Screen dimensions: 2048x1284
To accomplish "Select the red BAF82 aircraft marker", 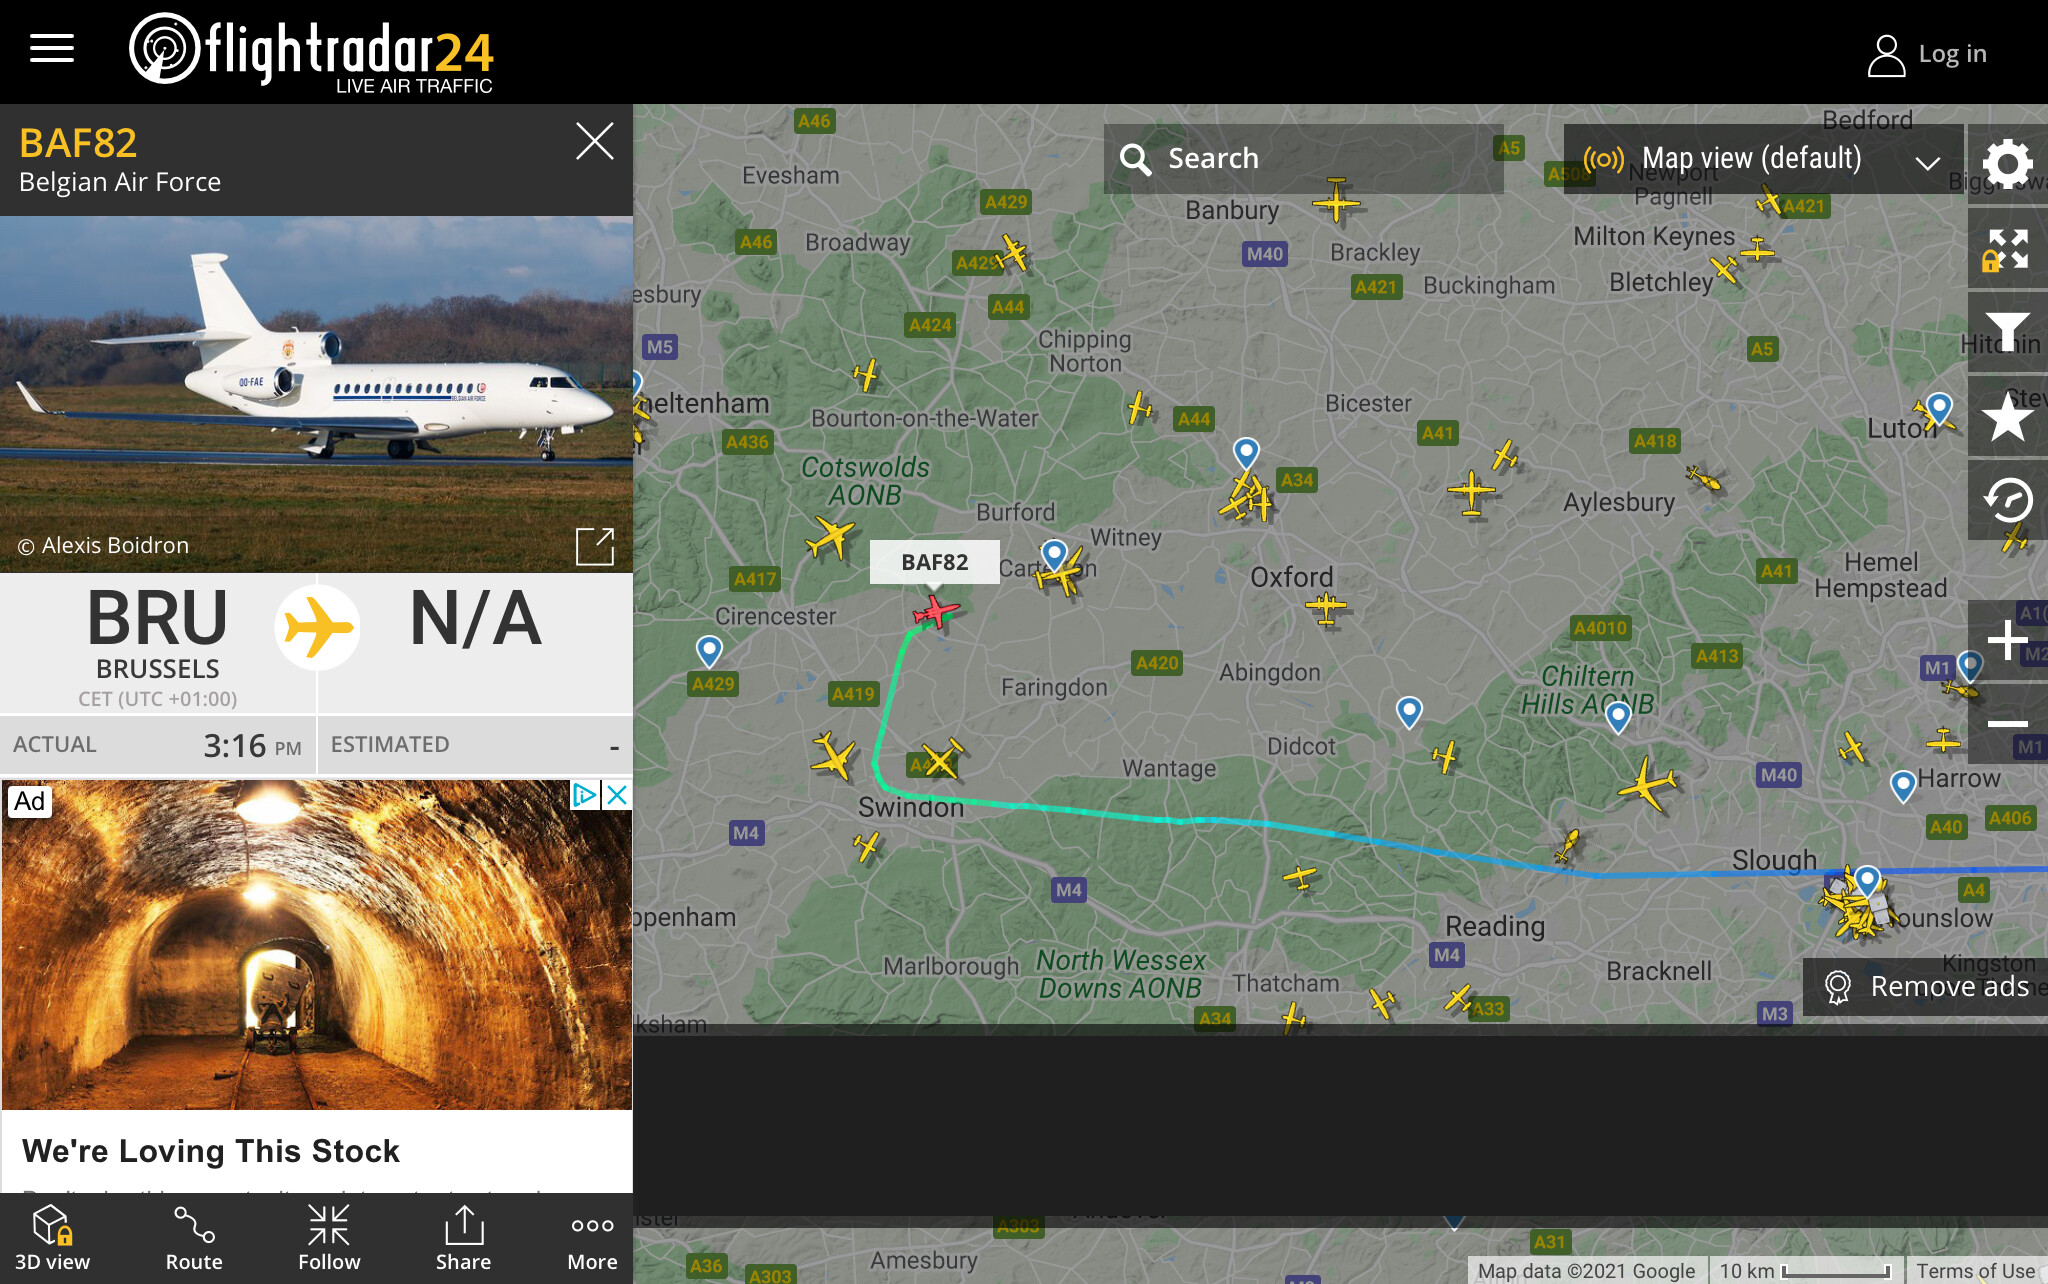I will 935,610.
